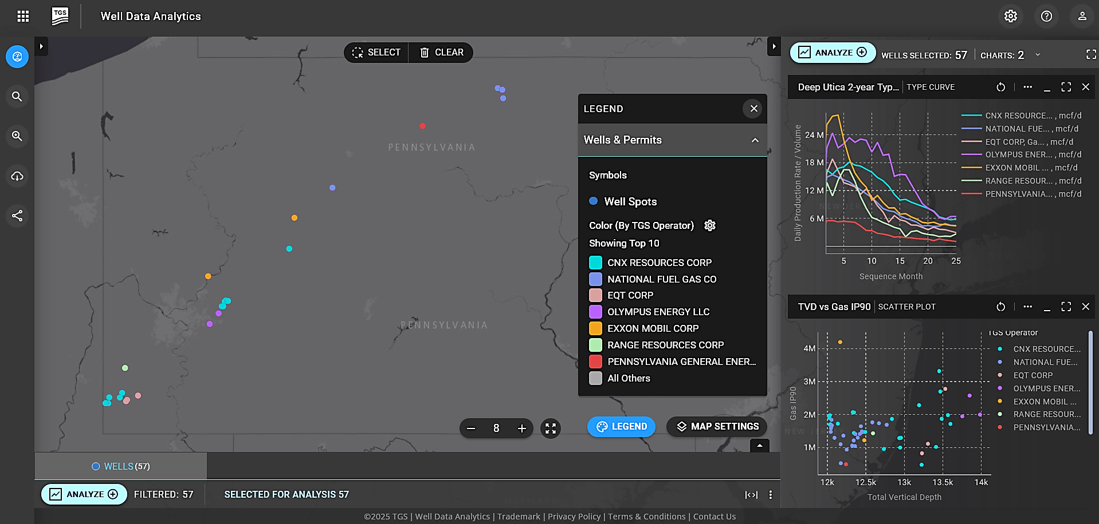Toggle Exxon Mobil series in scatter plot legend

coord(1039,401)
